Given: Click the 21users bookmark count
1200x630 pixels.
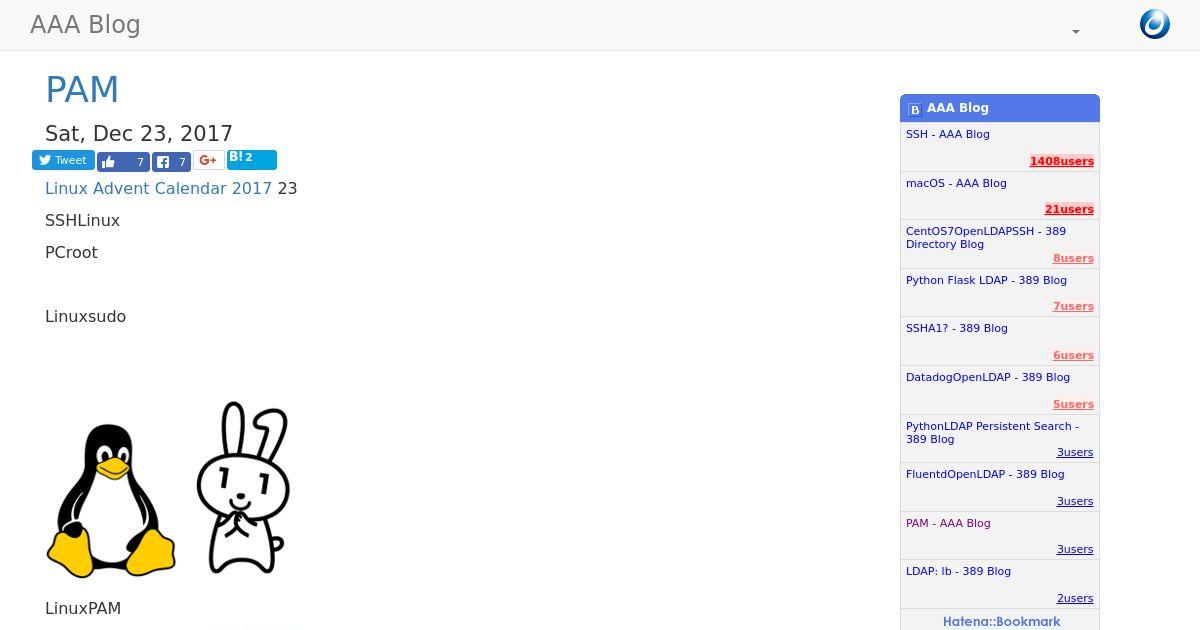Looking at the screenshot, I should pyautogui.click(x=1068, y=209).
